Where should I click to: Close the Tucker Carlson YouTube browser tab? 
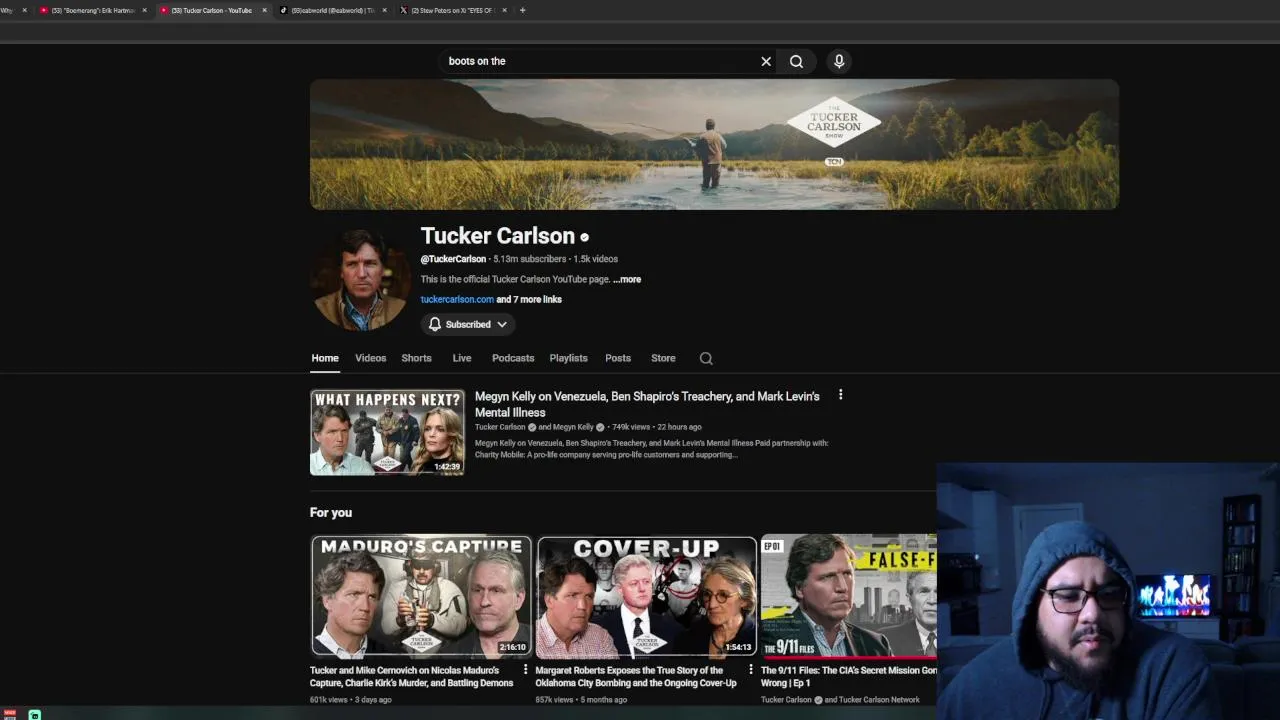point(264,10)
